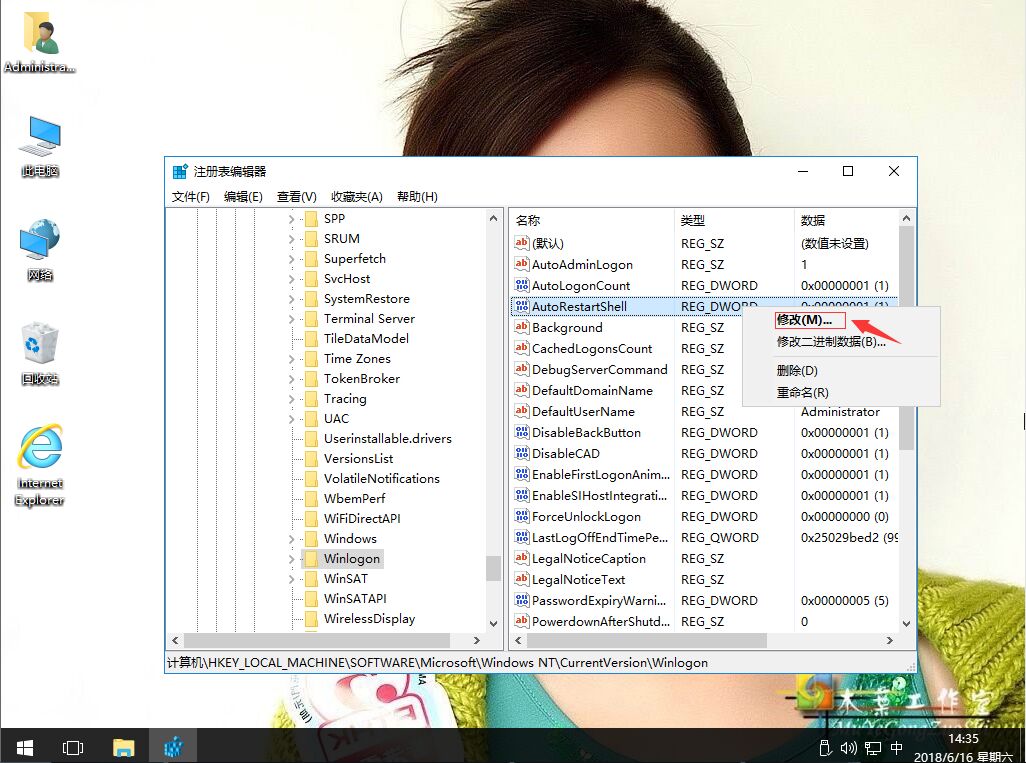This screenshot has width=1026, height=763.
Task: Expand the SystemRestore tree node
Action: click(x=290, y=298)
